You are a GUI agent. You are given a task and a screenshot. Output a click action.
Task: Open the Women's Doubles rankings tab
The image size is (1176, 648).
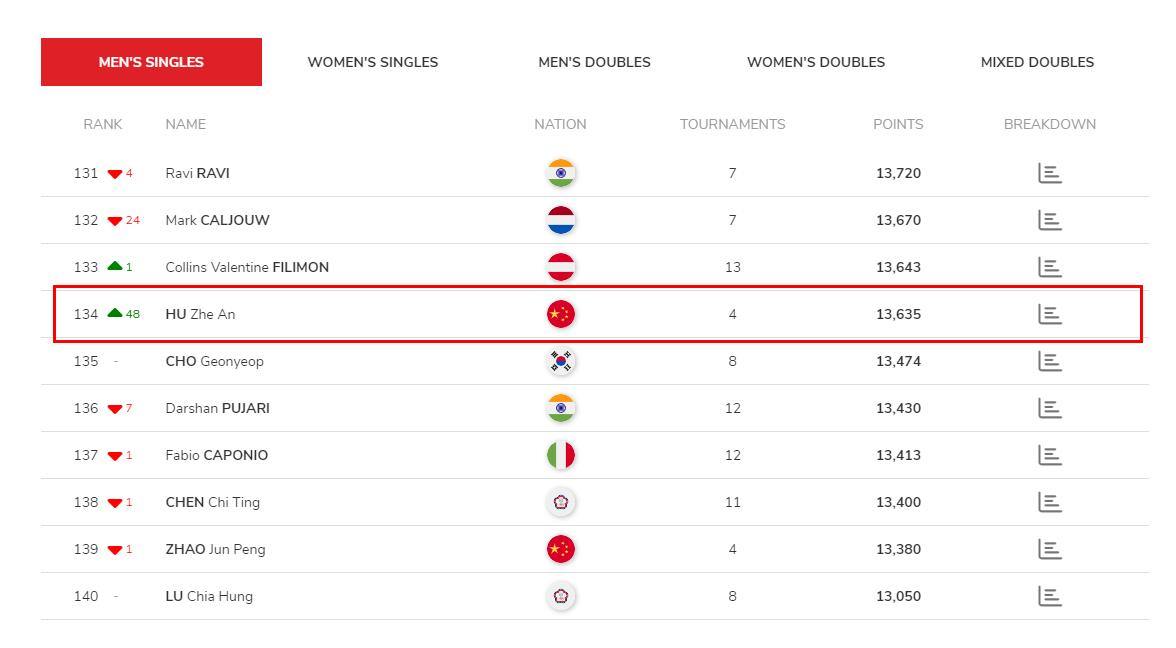[816, 62]
